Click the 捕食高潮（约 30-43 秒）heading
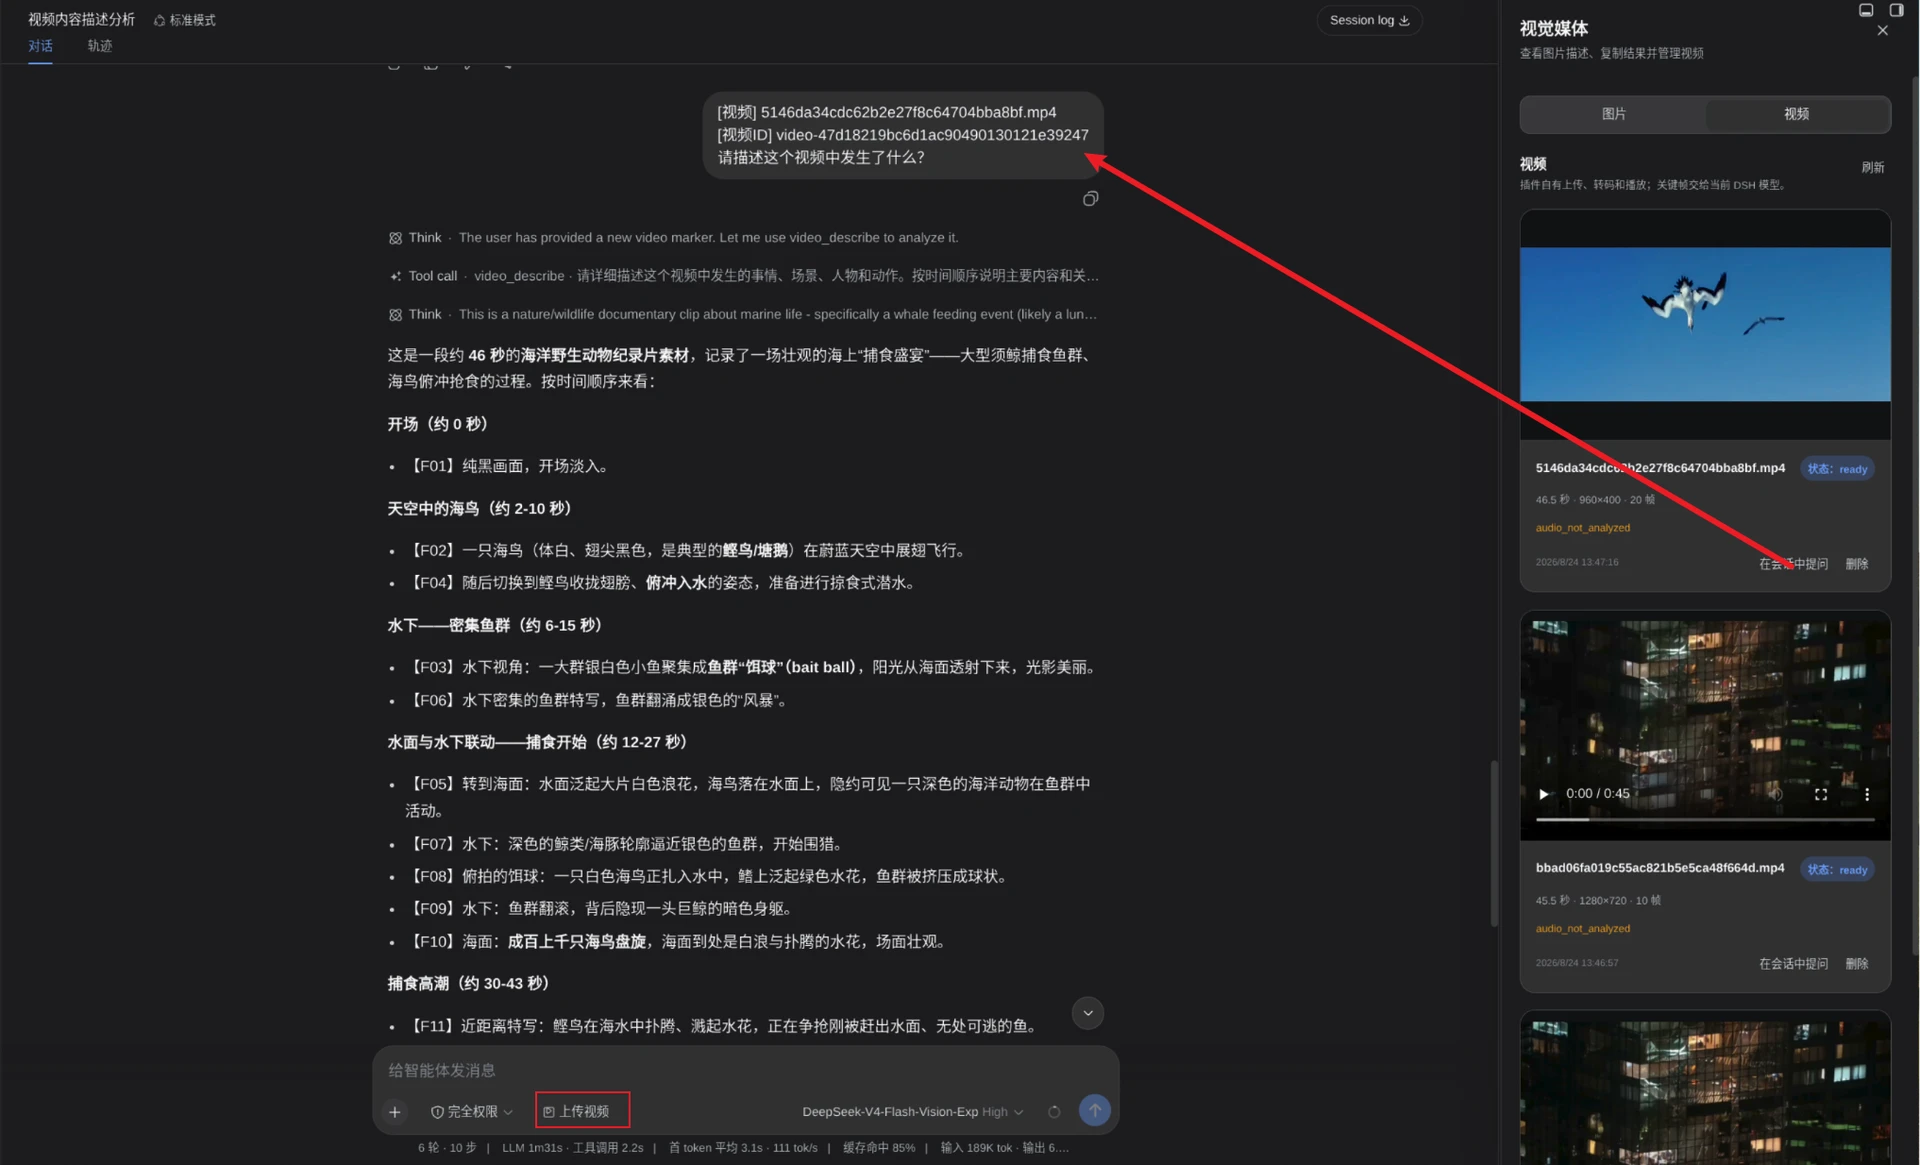Image resolution: width=1920 pixels, height=1165 pixels. point(468,984)
